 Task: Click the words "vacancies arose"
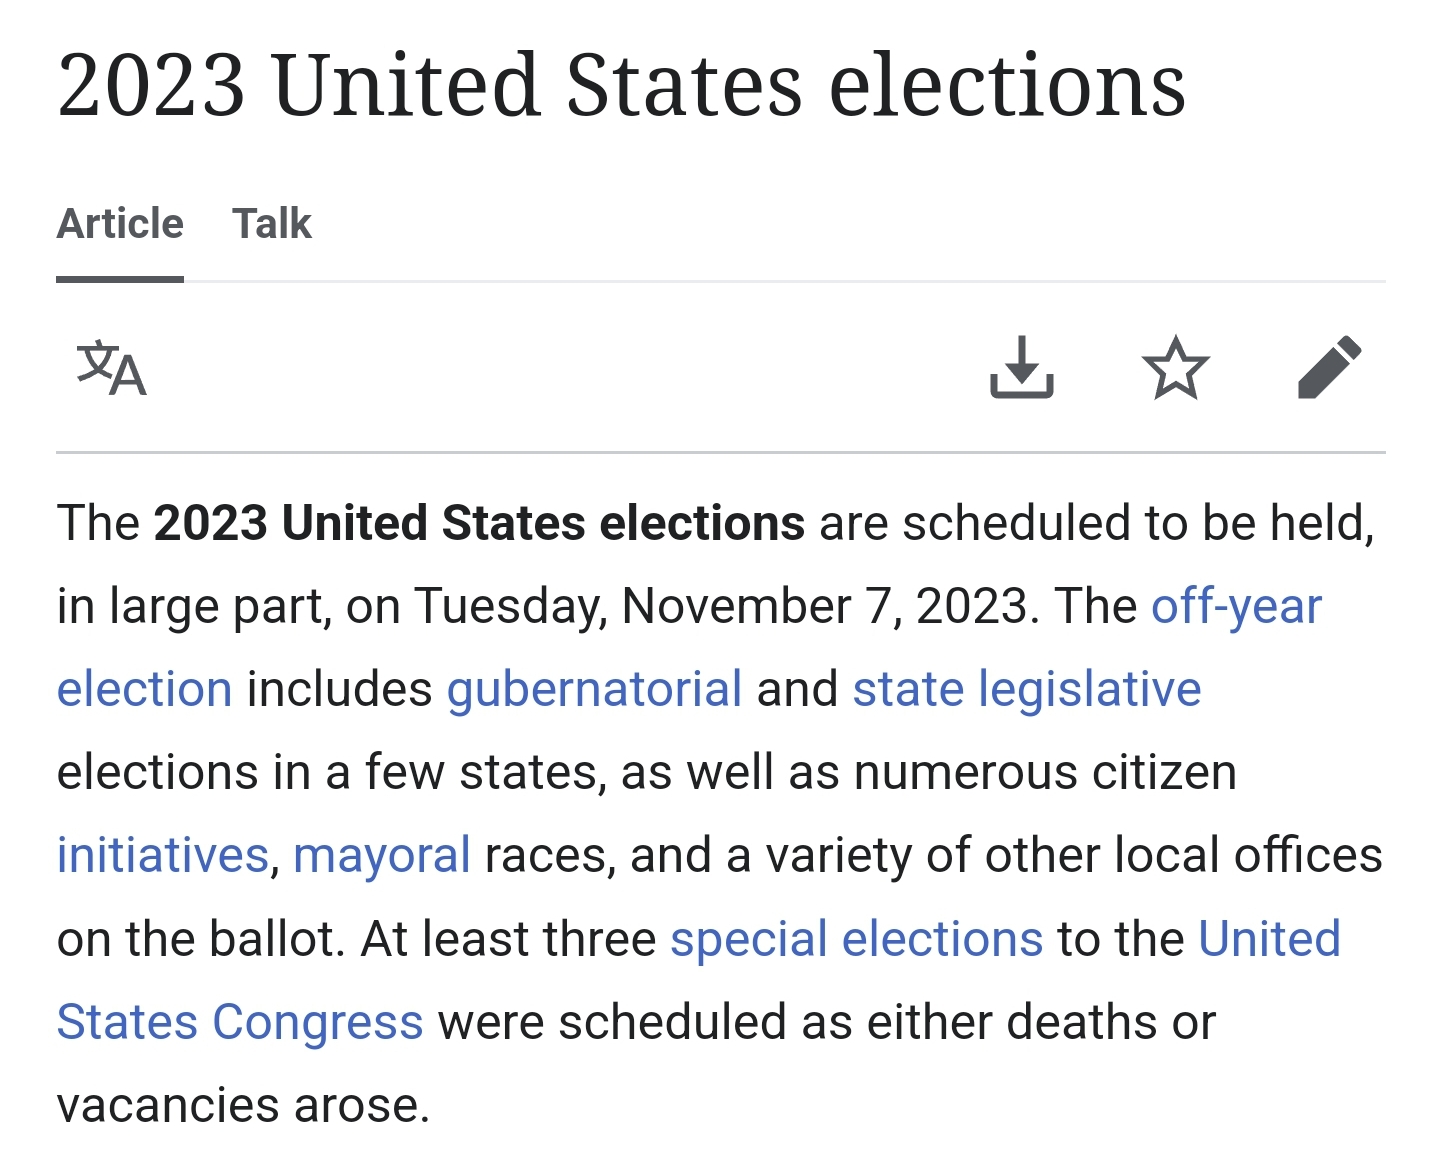coord(243,1106)
